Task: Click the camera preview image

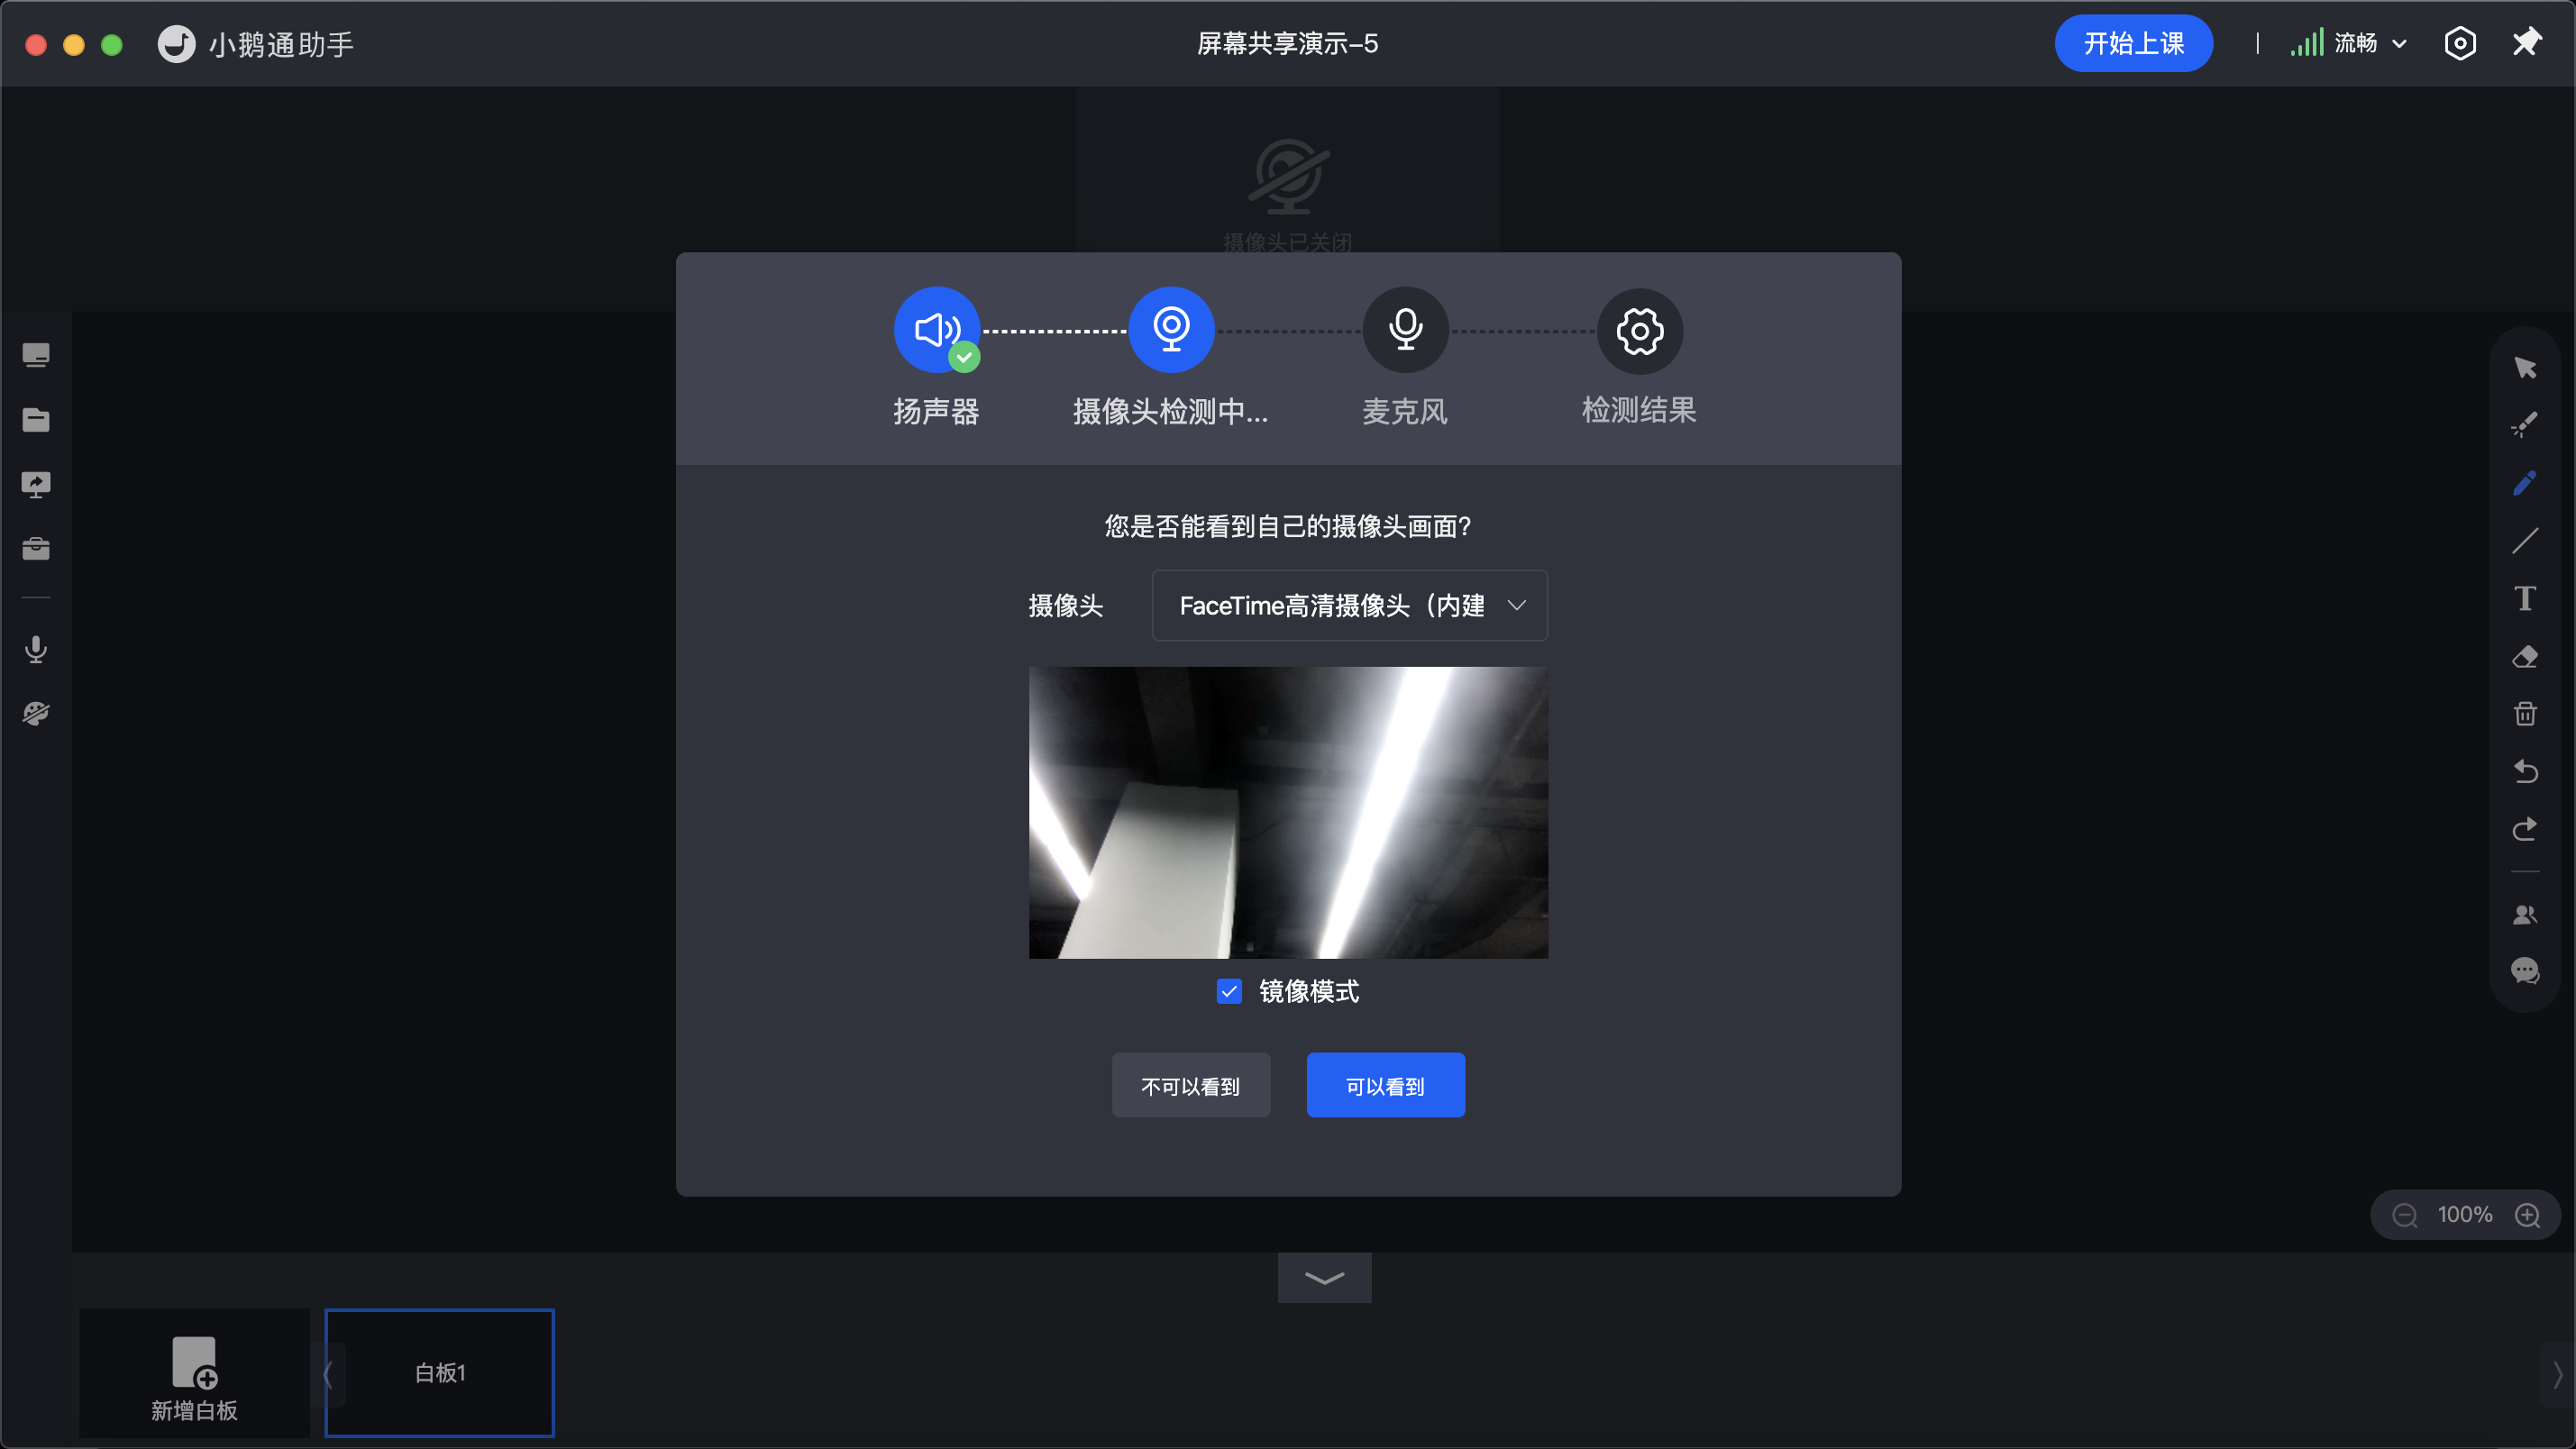Action: click(1288, 812)
